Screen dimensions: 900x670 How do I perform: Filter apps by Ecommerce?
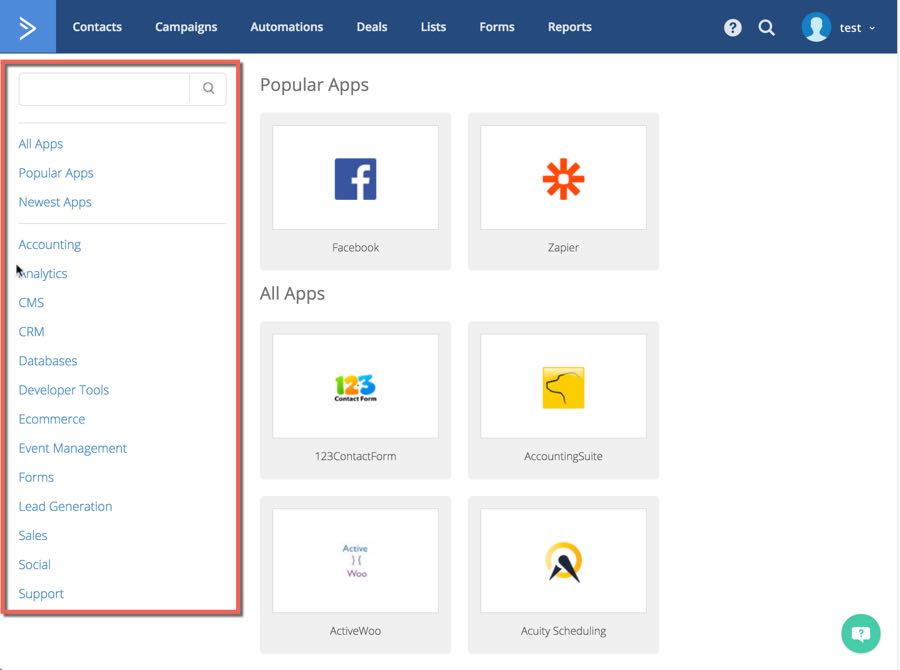click(52, 419)
